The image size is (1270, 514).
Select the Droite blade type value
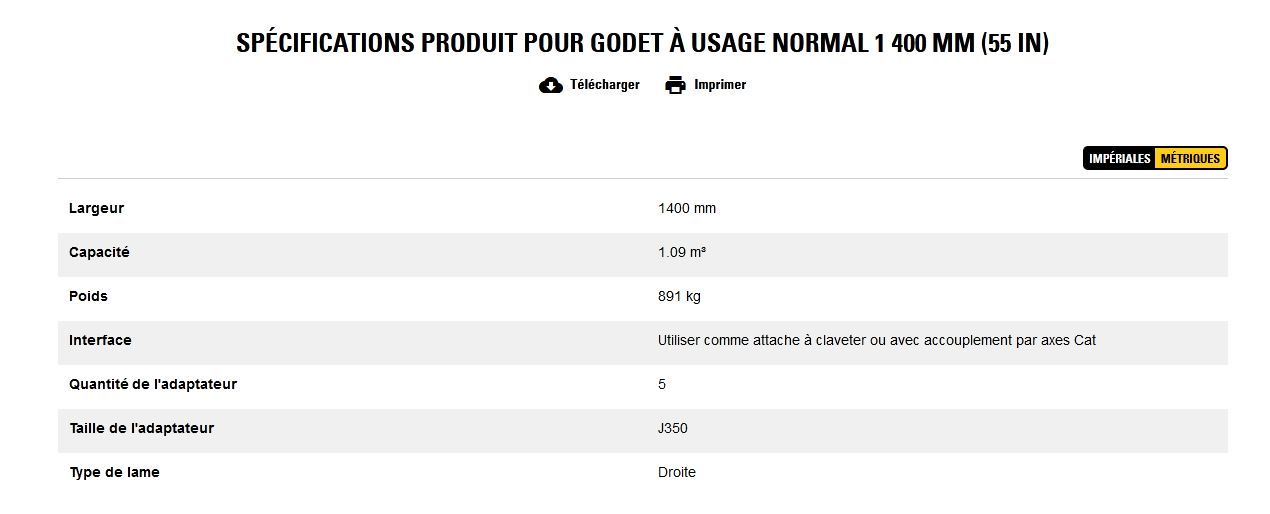(677, 473)
